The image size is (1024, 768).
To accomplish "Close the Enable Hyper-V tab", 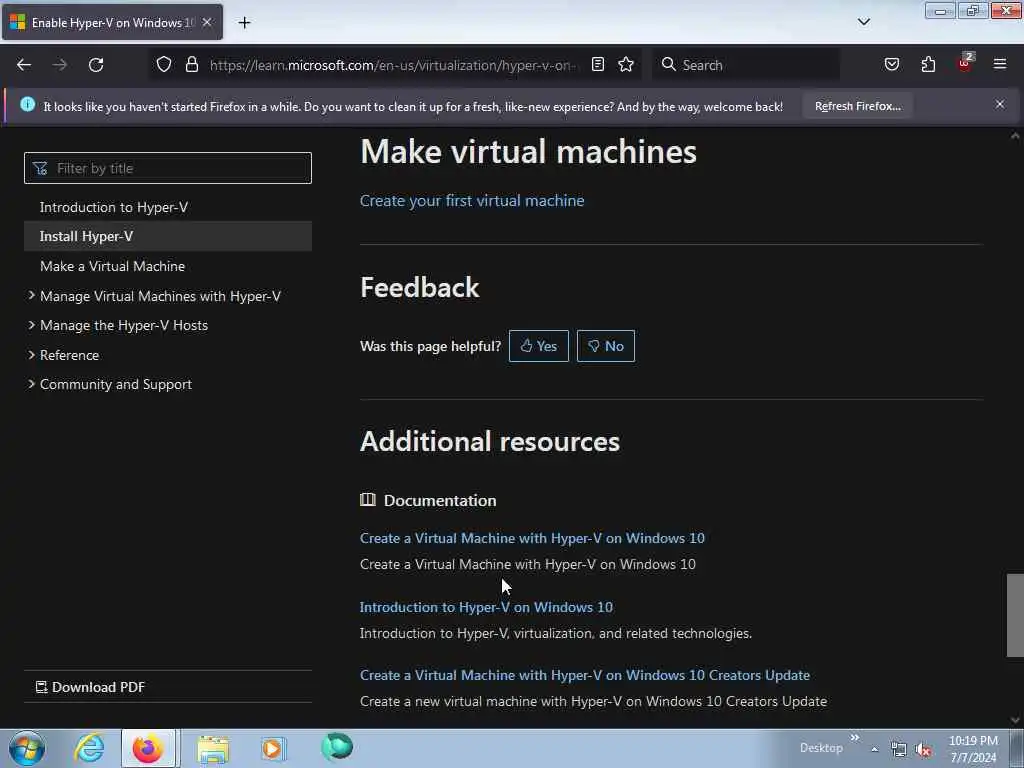I will pos(206,22).
